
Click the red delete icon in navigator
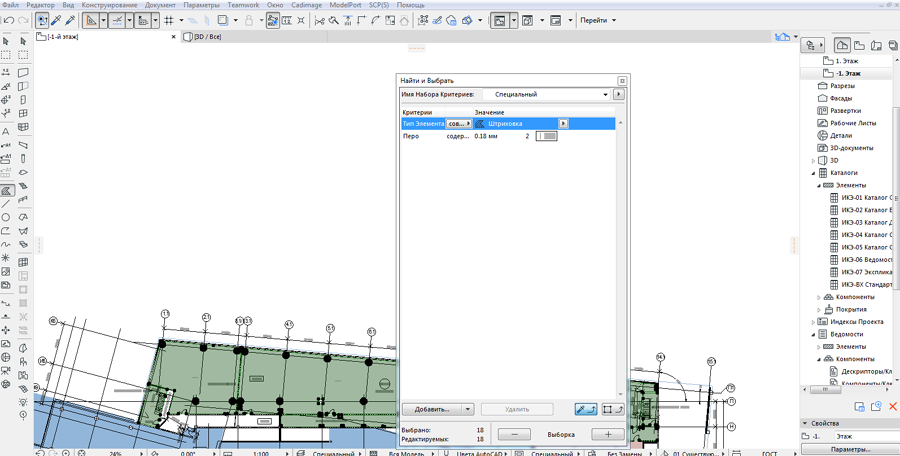pos(893,407)
